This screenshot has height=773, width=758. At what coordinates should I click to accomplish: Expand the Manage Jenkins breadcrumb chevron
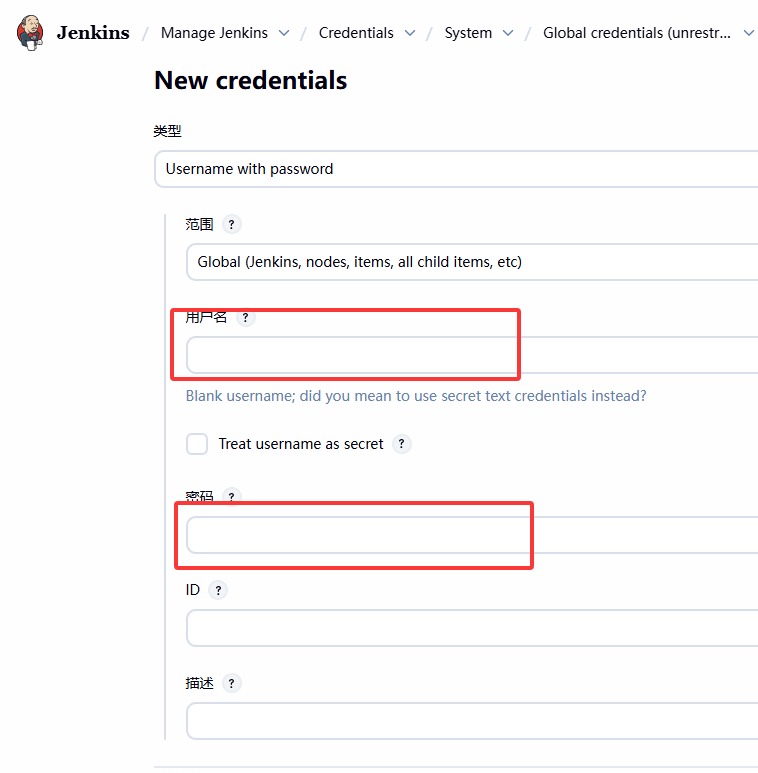coord(284,33)
